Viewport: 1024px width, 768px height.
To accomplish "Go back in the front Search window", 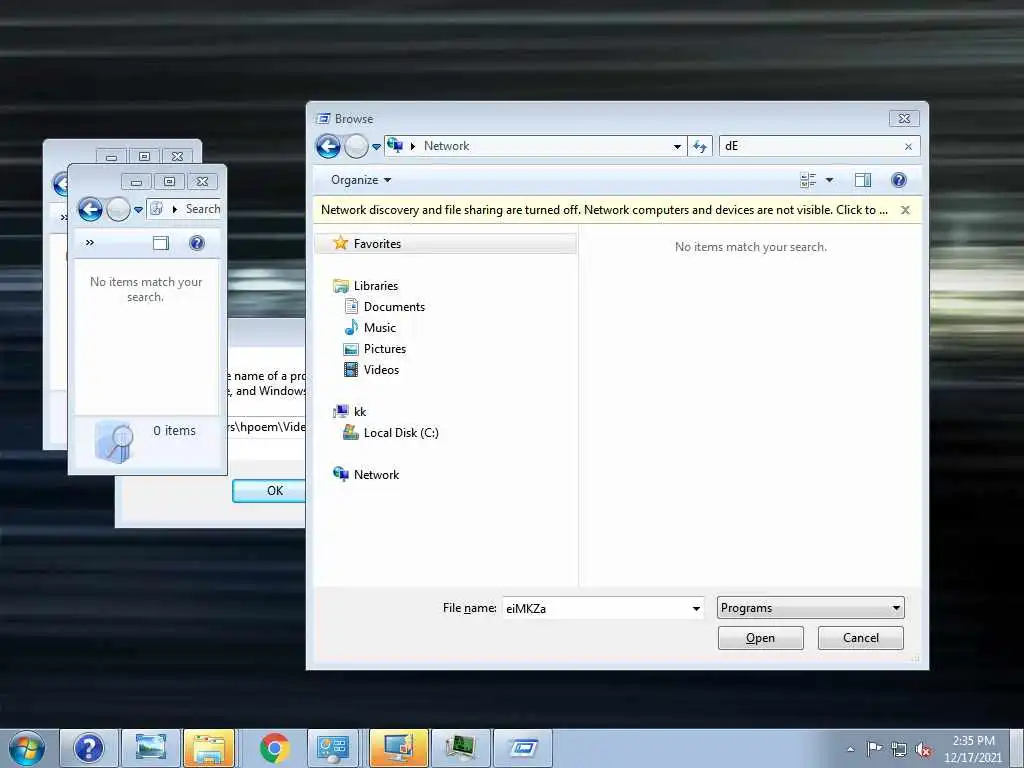I will click(x=90, y=210).
